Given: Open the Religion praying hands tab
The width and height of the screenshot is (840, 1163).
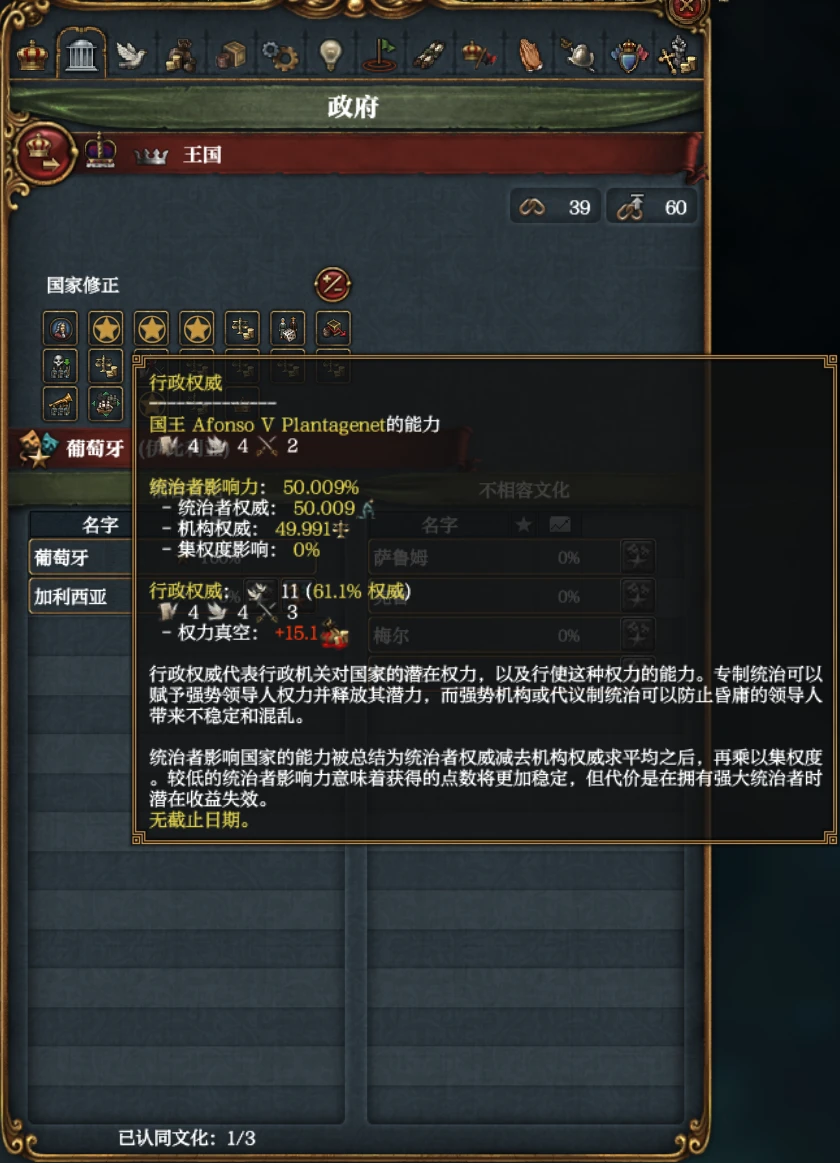Looking at the screenshot, I should 530,56.
